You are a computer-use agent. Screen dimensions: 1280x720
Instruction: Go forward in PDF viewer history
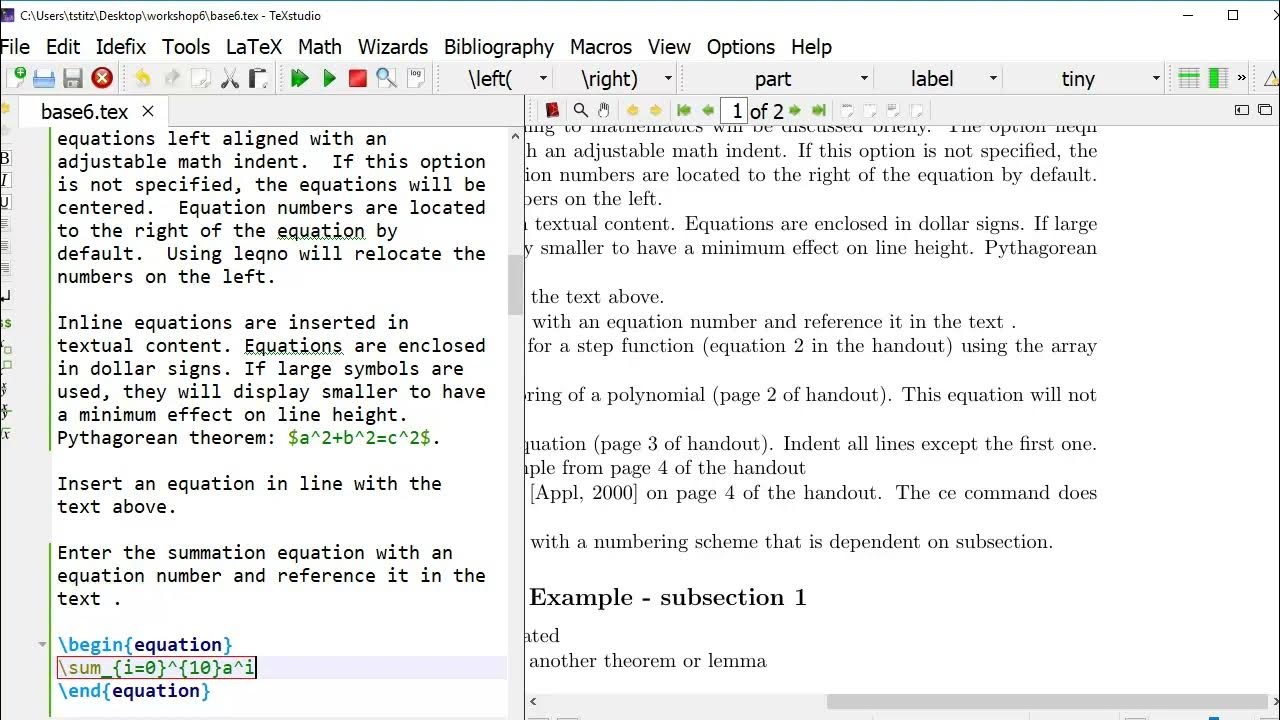click(x=656, y=110)
